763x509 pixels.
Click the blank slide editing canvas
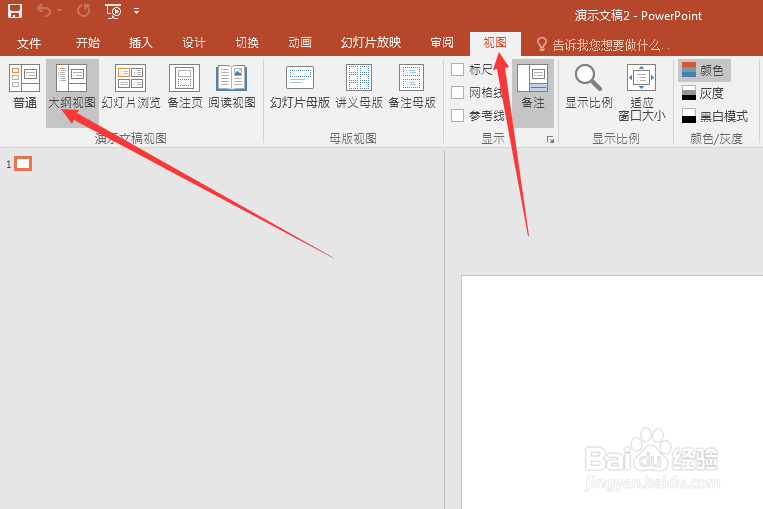click(612, 392)
